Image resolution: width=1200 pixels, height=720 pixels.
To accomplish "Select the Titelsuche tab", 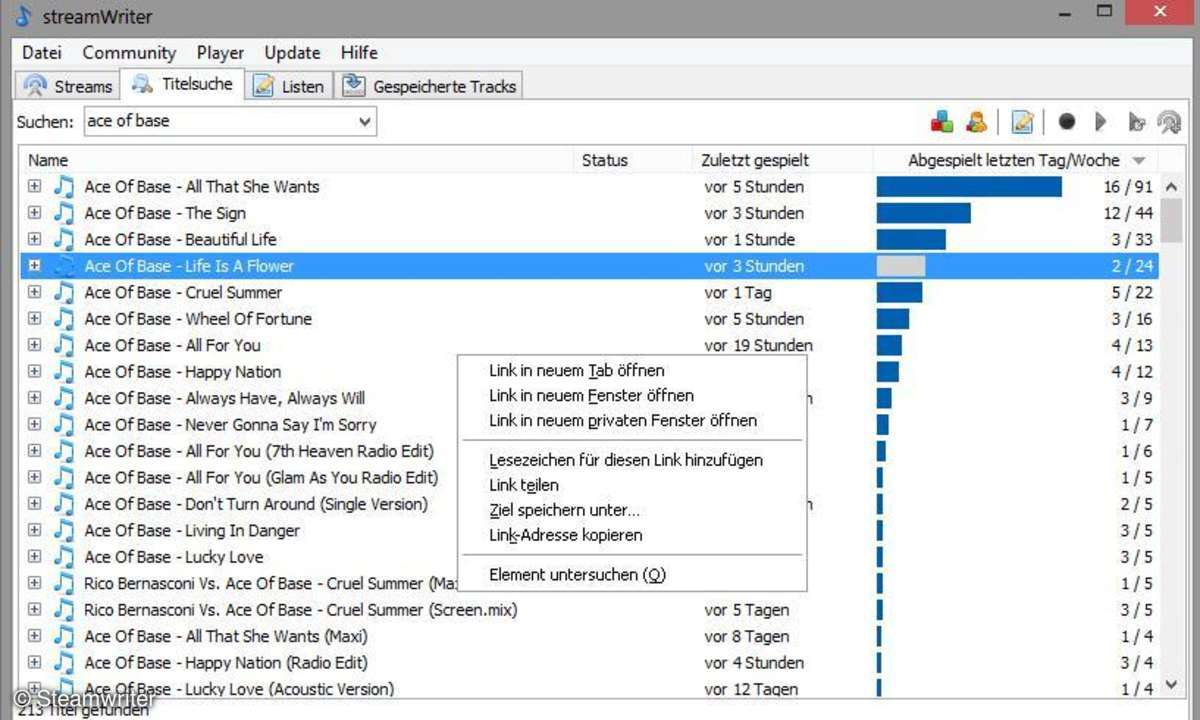I will click(x=182, y=85).
